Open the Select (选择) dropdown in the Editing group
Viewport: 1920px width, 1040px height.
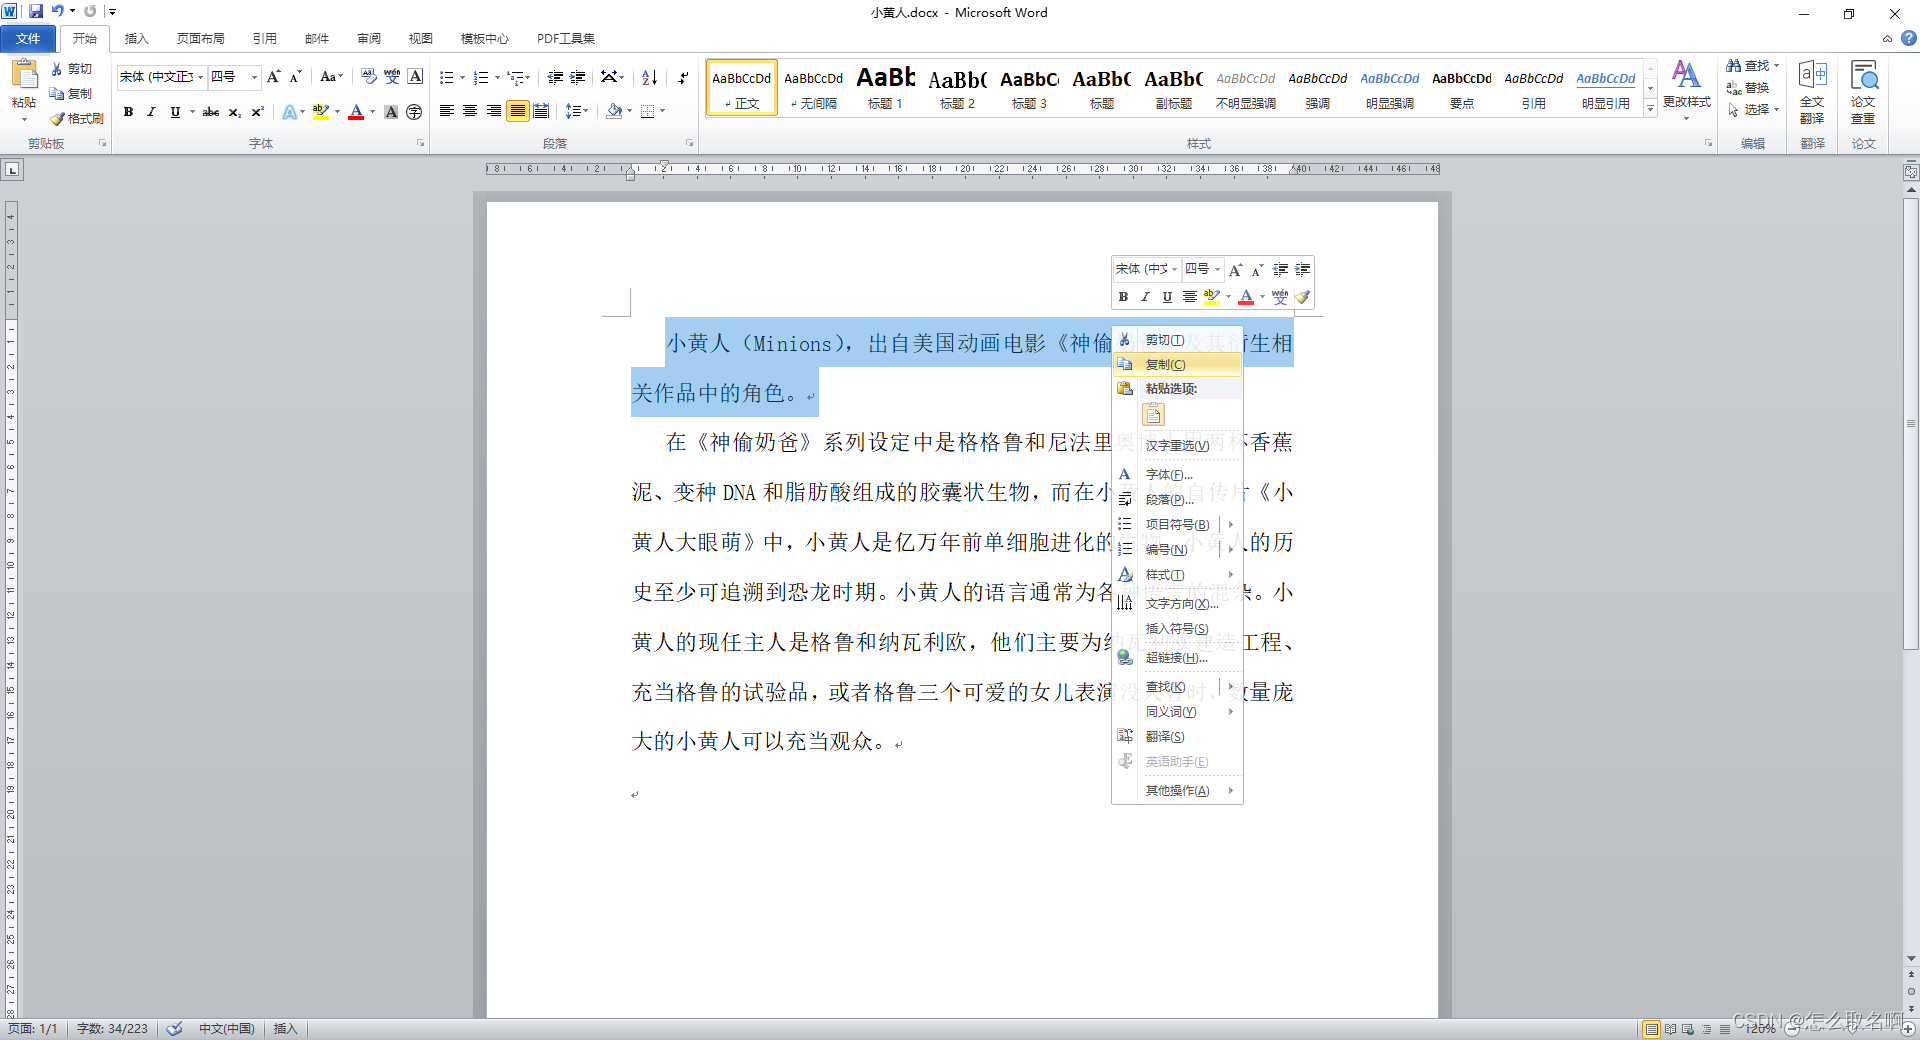point(1753,110)
